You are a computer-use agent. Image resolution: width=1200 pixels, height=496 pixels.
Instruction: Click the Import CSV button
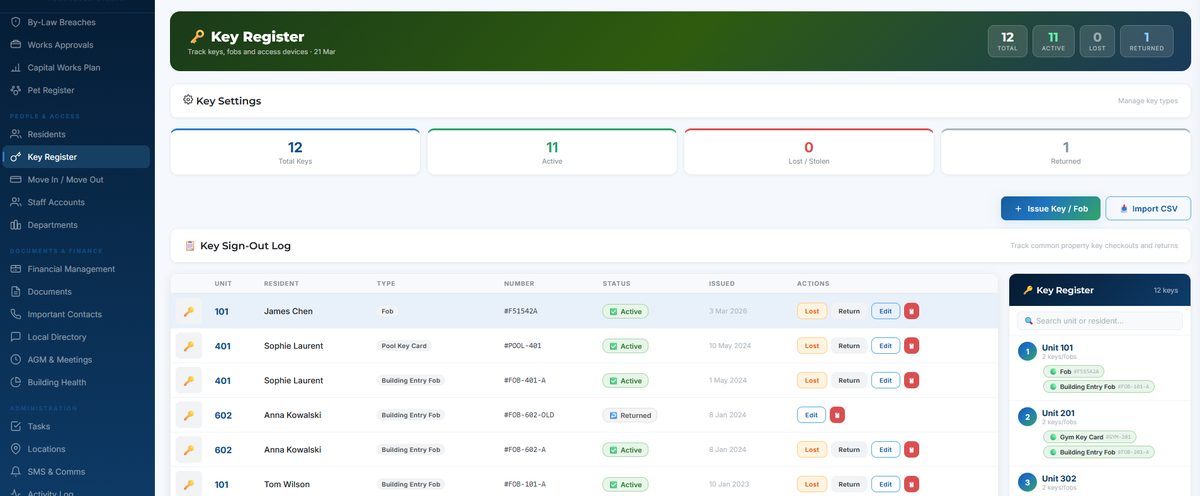coord(1148,208)
